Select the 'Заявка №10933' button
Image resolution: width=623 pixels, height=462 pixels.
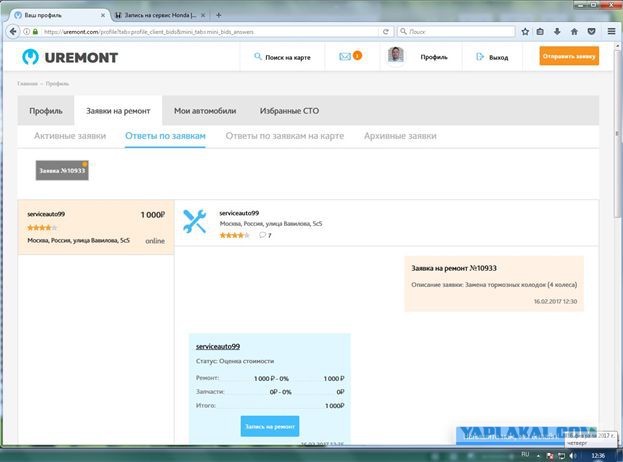[62, 170]
